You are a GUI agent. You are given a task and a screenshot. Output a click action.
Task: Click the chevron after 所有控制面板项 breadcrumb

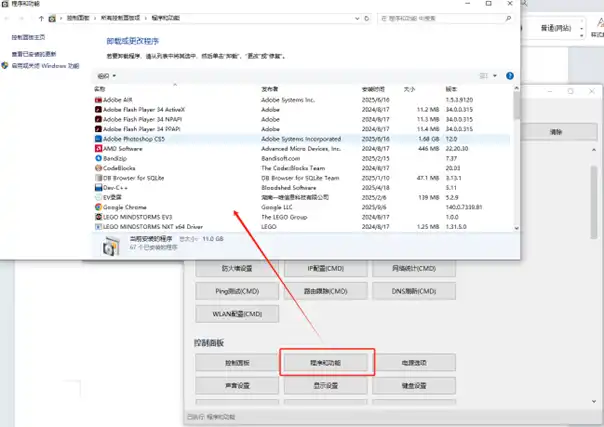point(146,18)
